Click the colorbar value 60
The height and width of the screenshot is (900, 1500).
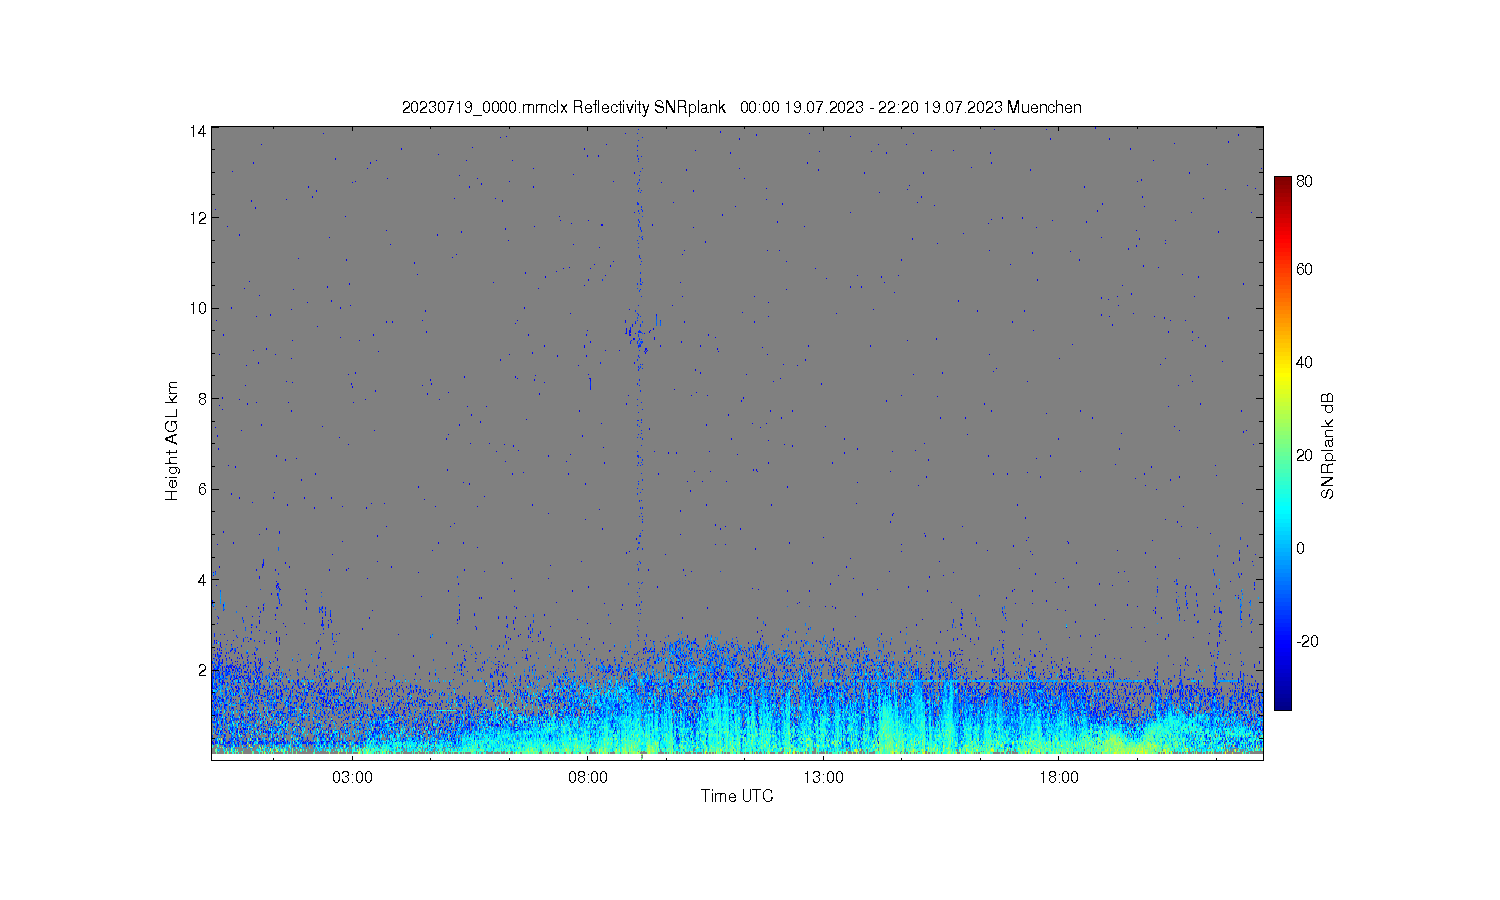point(1304,269)
